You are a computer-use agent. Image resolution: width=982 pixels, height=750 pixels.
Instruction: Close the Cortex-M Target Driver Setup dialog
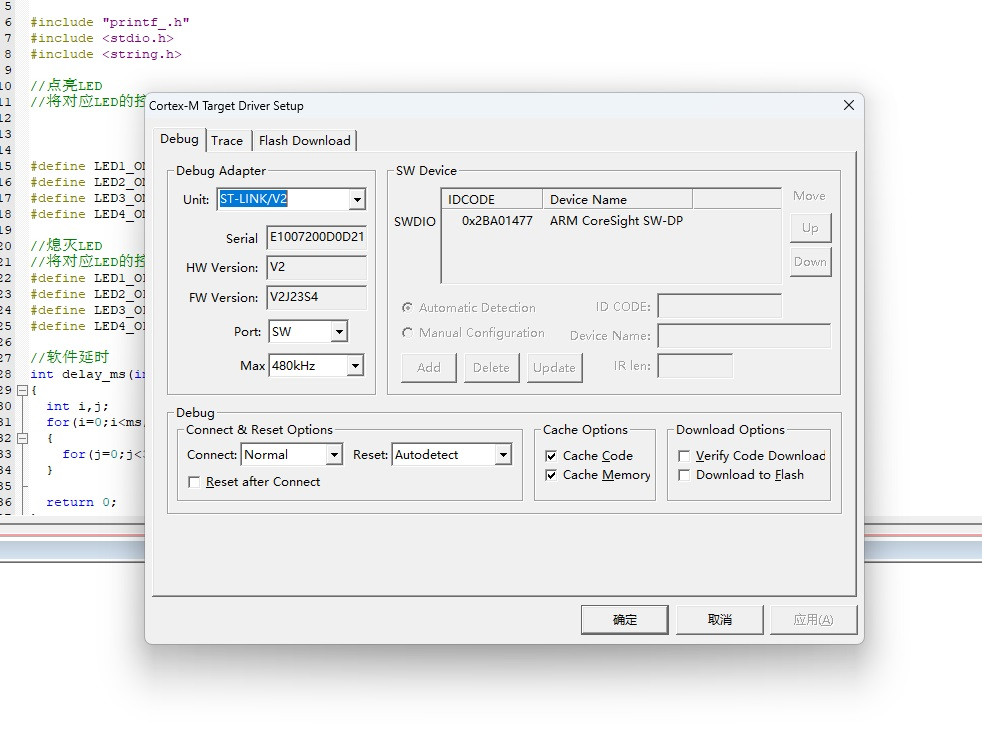point(848,105)
